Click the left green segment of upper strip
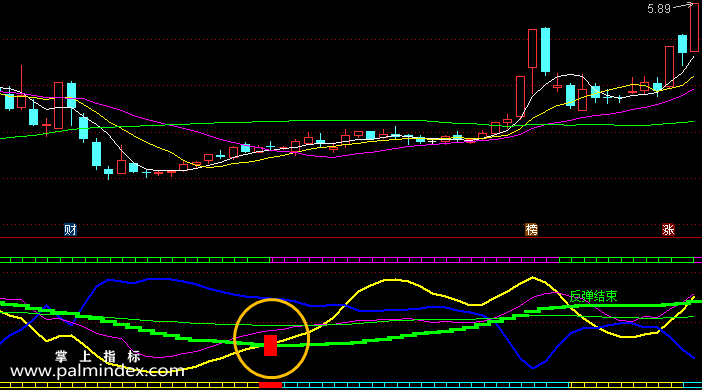The image size is (702, 390). (135, 260)
